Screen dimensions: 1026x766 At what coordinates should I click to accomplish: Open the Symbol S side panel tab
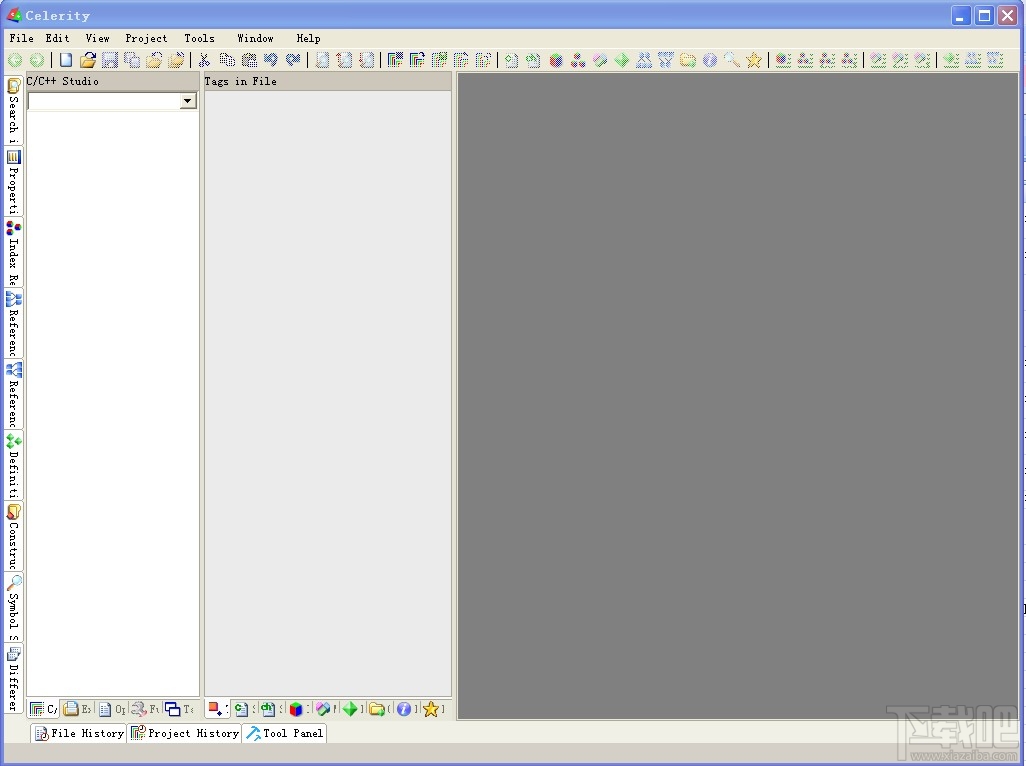coord(14,608)
